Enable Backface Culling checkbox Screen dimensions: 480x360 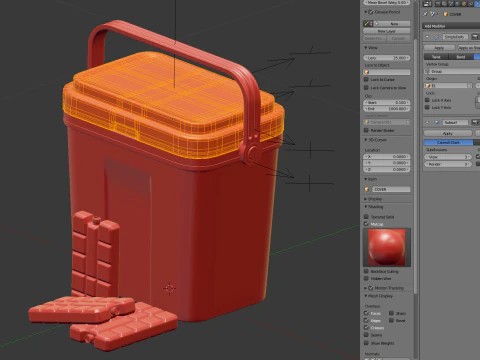click(366, 271)
